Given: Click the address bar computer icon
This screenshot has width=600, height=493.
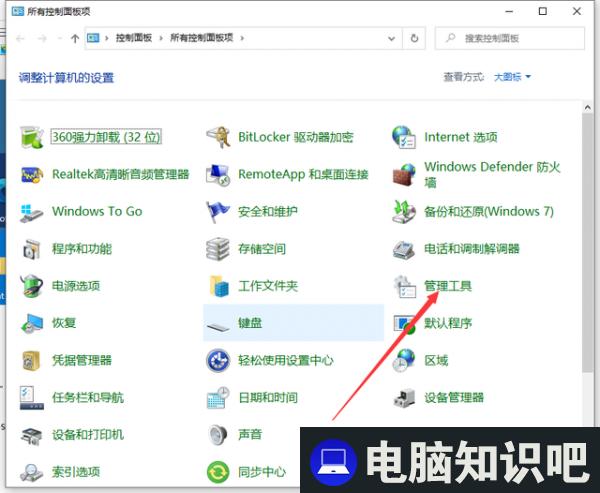Looking at the screenshot, I should [93, 38].
